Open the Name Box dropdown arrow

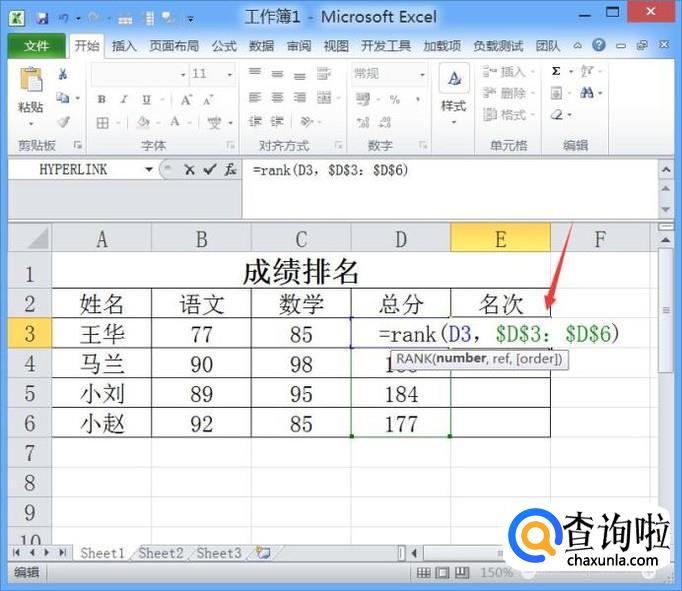[x=149, y=170]
